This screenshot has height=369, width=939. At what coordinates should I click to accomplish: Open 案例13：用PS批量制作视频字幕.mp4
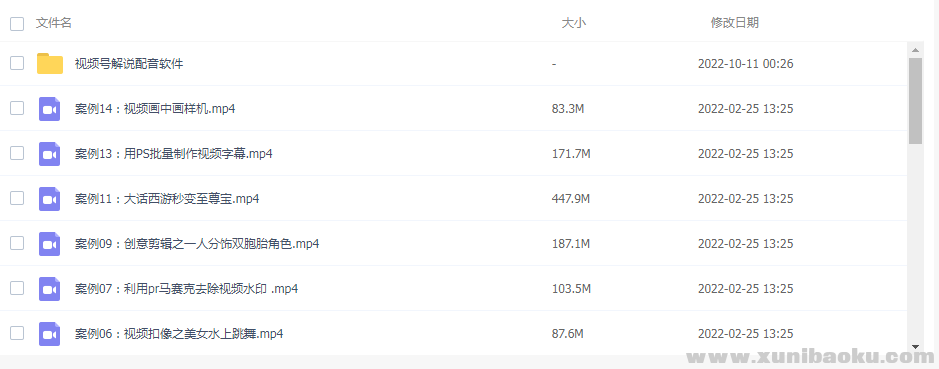coord(174,154)
